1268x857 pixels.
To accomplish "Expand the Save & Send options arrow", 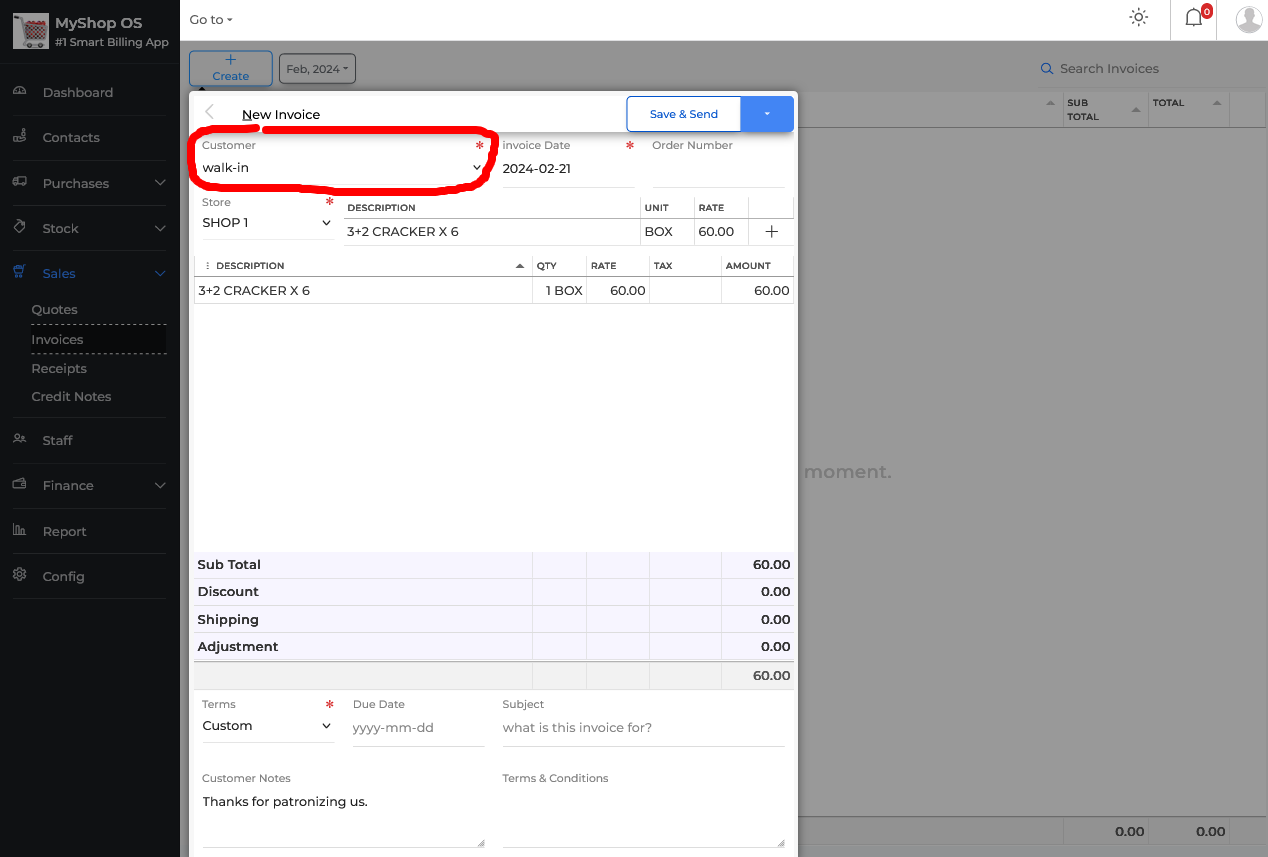I will click(x=767, y=114).
